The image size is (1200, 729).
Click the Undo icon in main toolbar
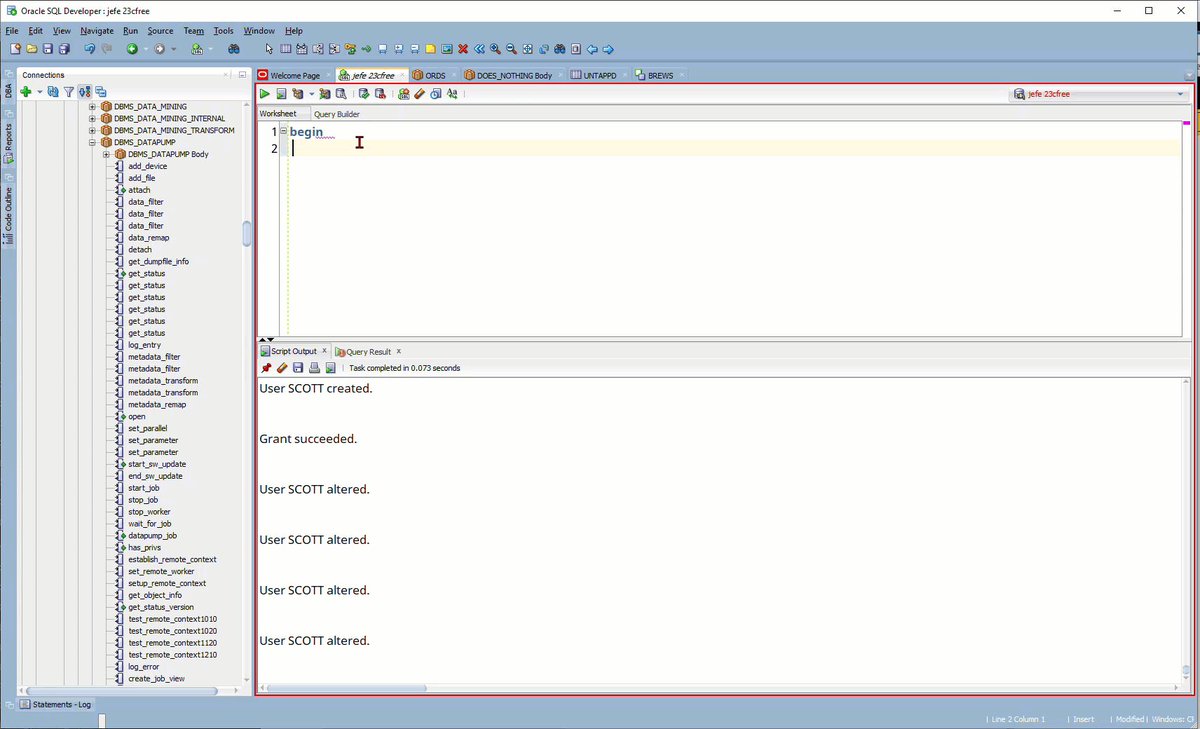coord(89,49)
